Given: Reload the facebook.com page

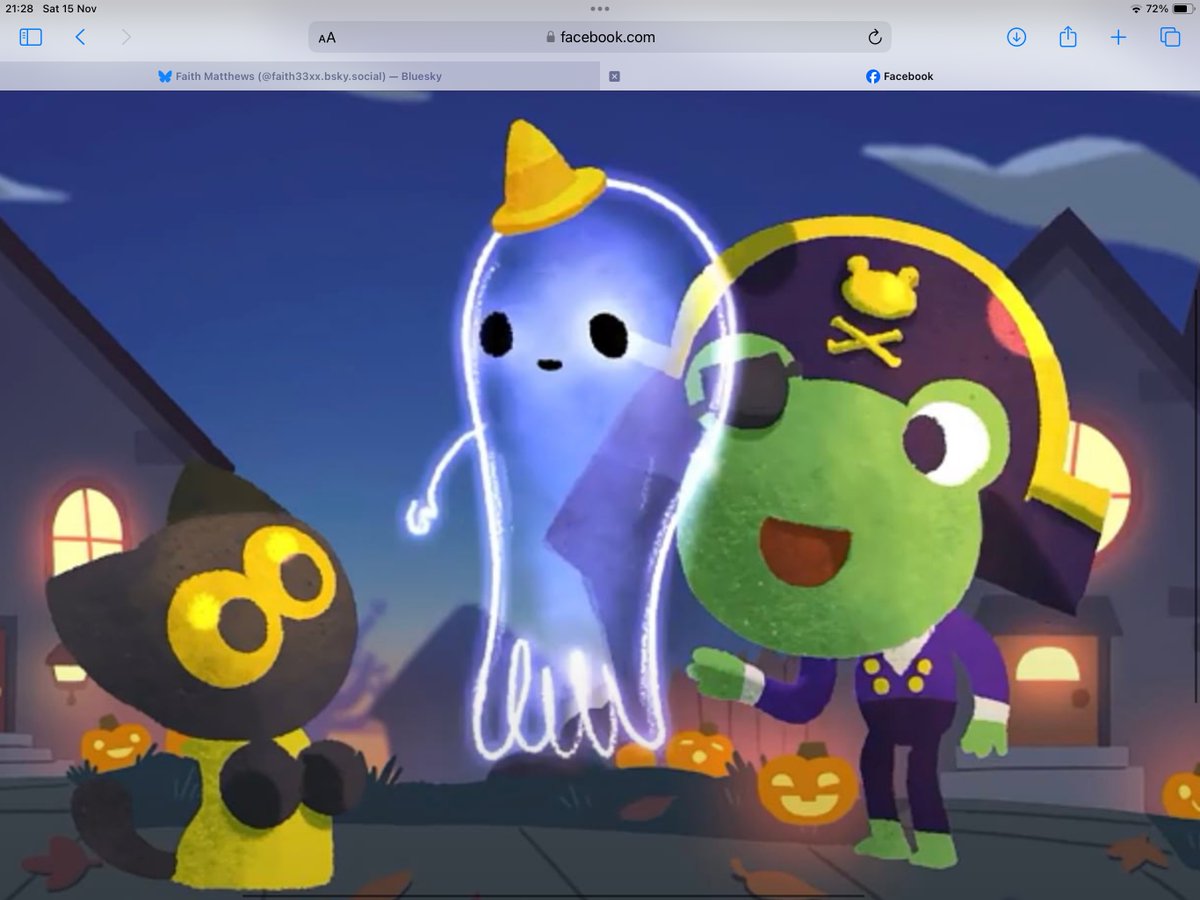Looking at the screenshot, I should pyautogui.click(x=874, y=37).
